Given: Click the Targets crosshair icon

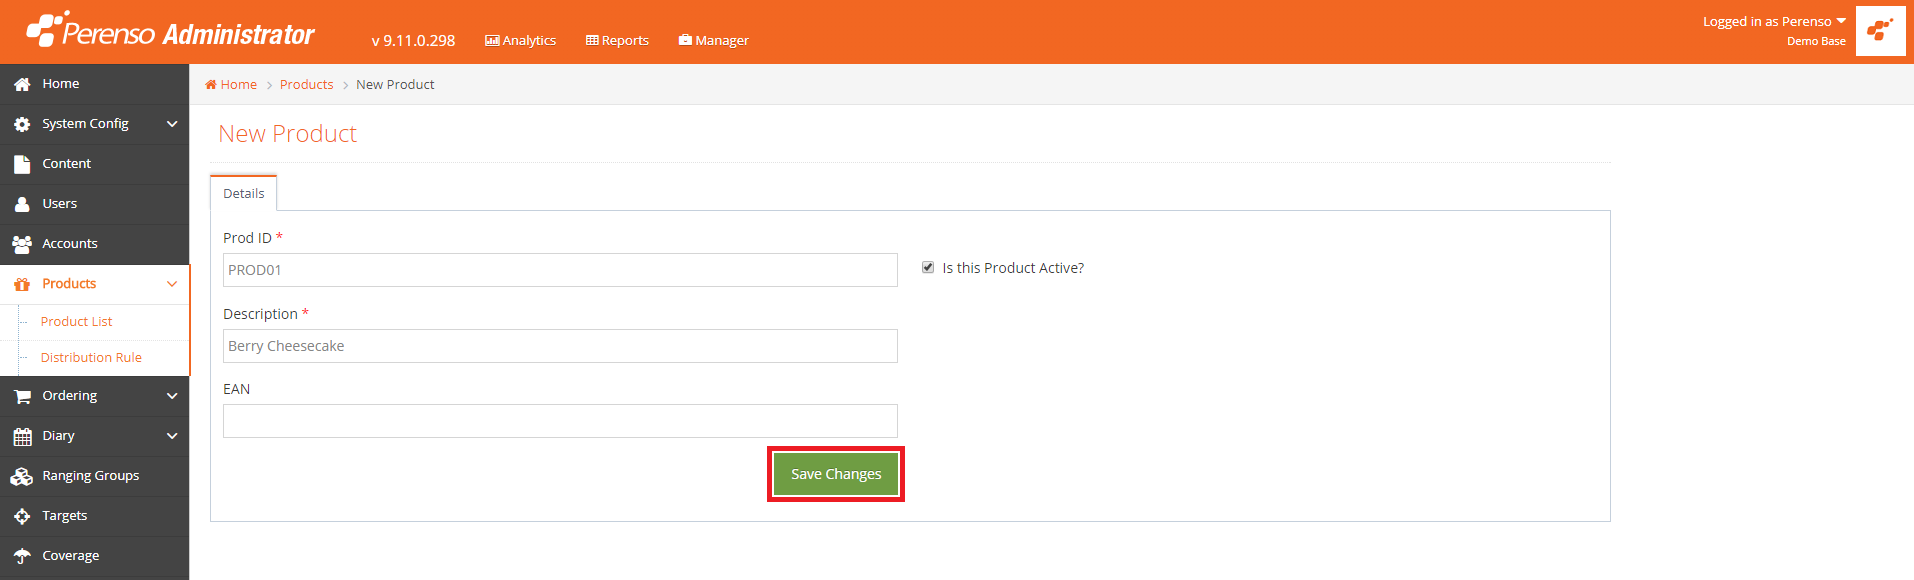Looking at the screenshot, I should (22, 516).
